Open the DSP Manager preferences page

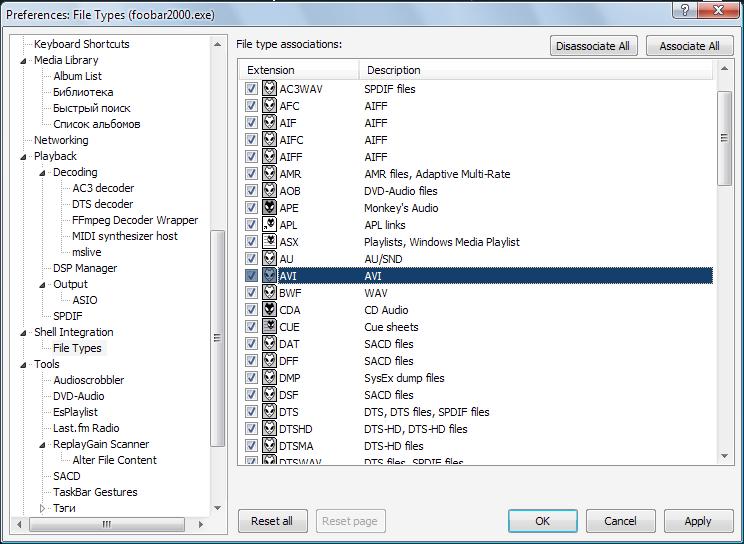[x=85, y=268]
